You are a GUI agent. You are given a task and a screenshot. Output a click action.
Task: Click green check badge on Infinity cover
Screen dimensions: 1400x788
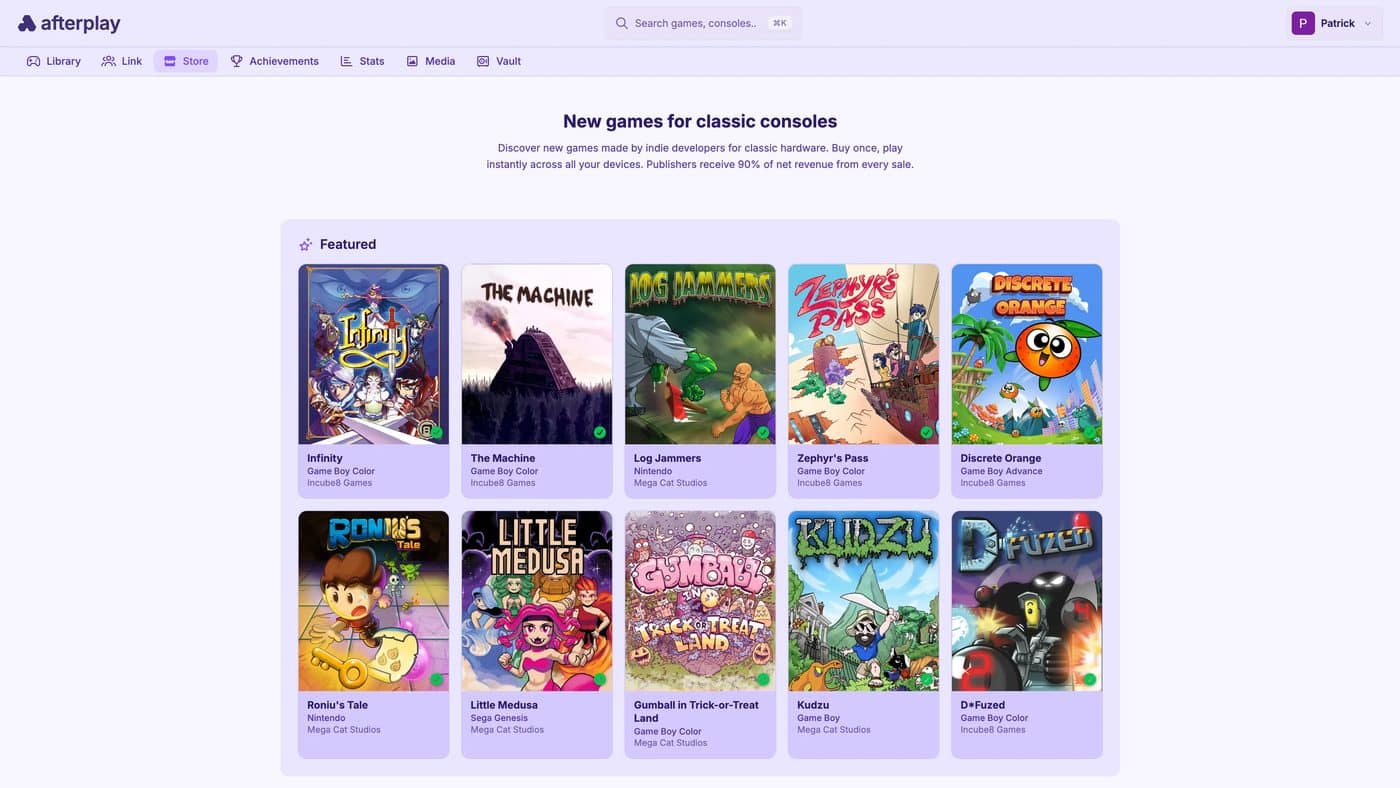[436, 432]
